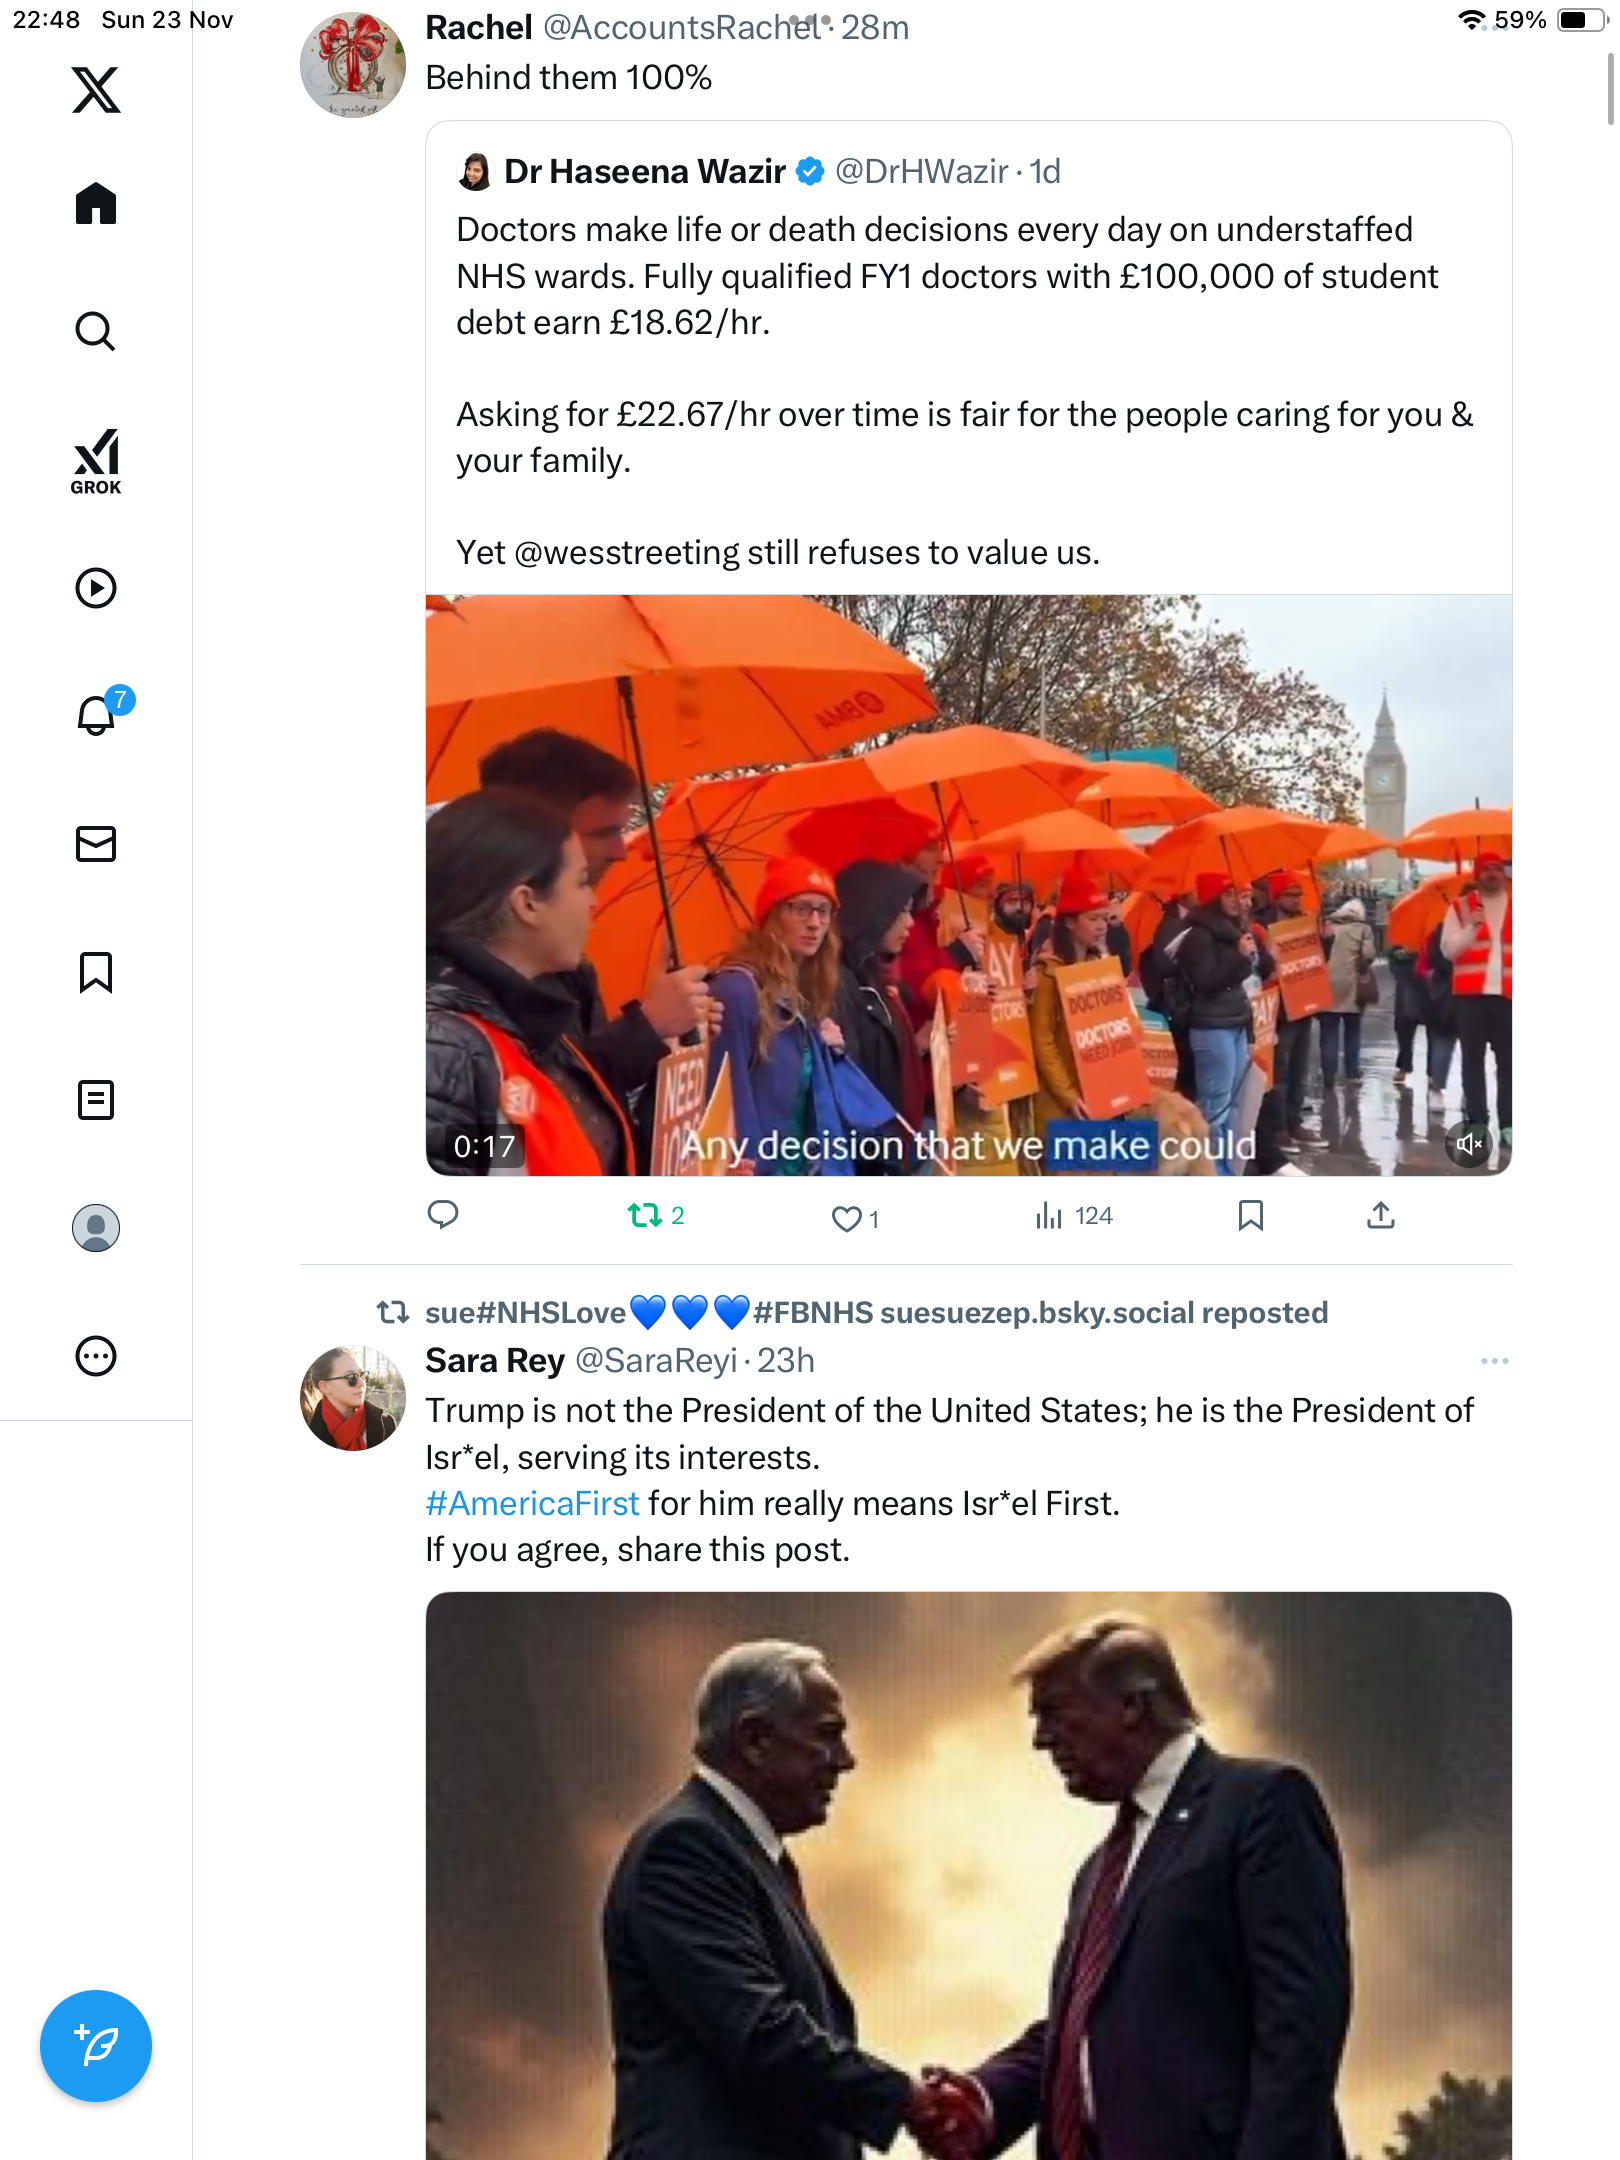Viewport: 1620px width, 2160px height.
Task: Unmute the protest video
Action: (x=1469, y=1144)
